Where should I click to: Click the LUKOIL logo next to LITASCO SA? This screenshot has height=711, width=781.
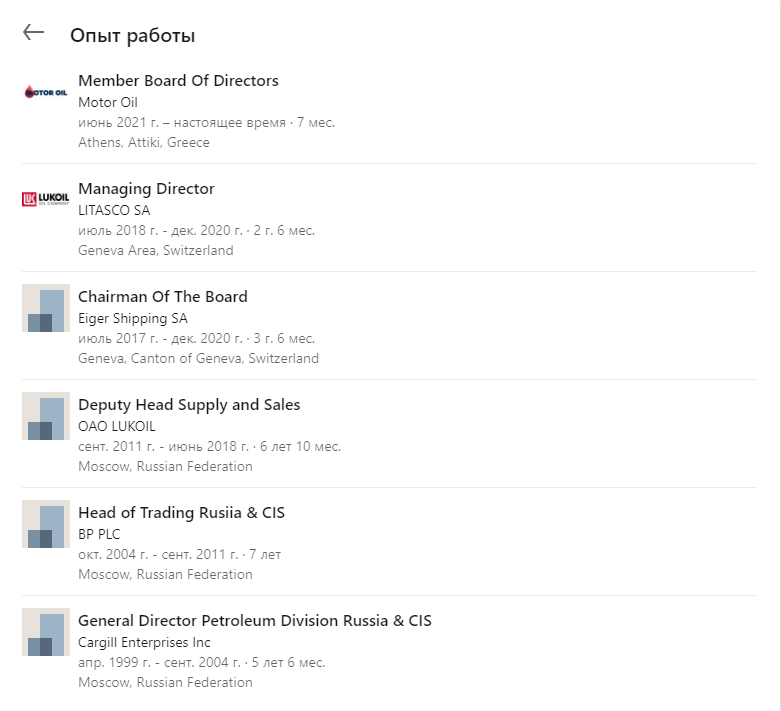pyautogui.click(x=45, y=200)
